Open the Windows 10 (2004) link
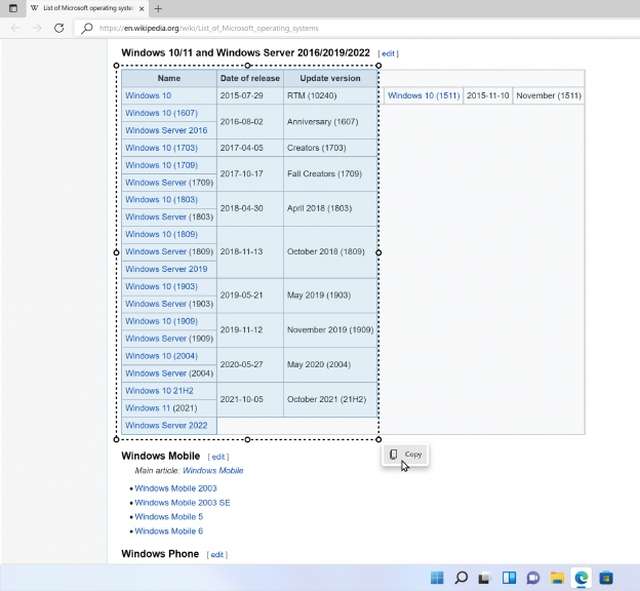Viewport: 640px width, 591px height. pyautogui.click(x=162, y=356)
